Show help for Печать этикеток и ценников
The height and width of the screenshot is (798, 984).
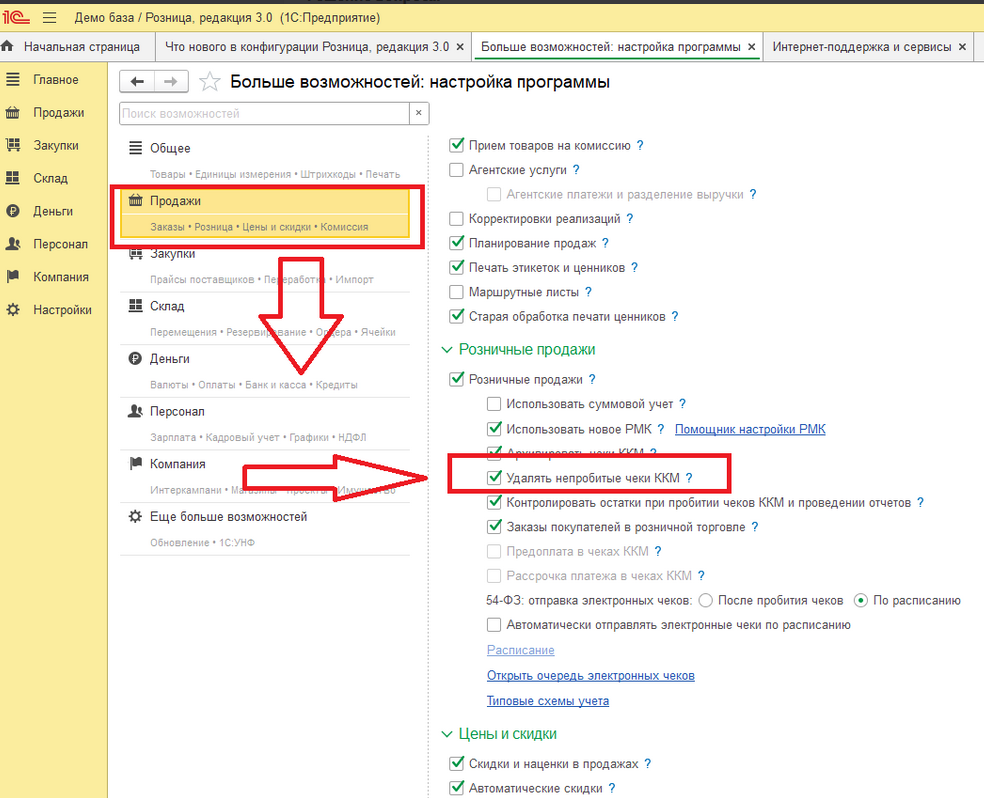click(x=634, y=268)
